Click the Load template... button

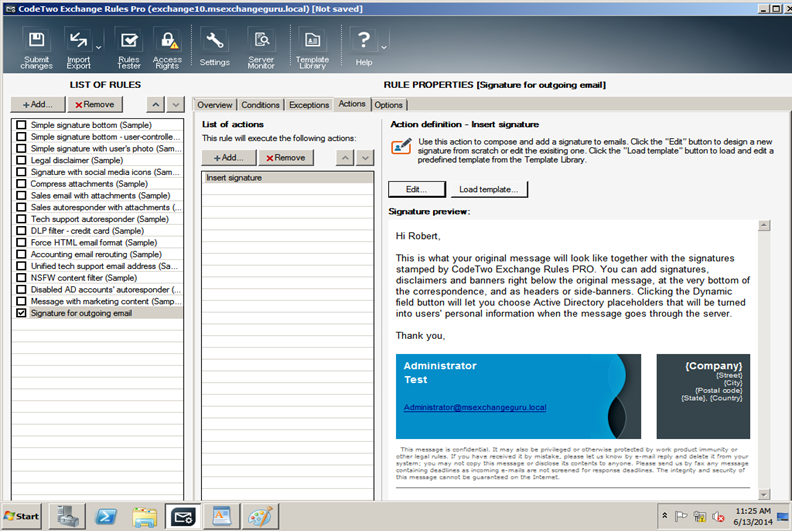tap(488, 189)
